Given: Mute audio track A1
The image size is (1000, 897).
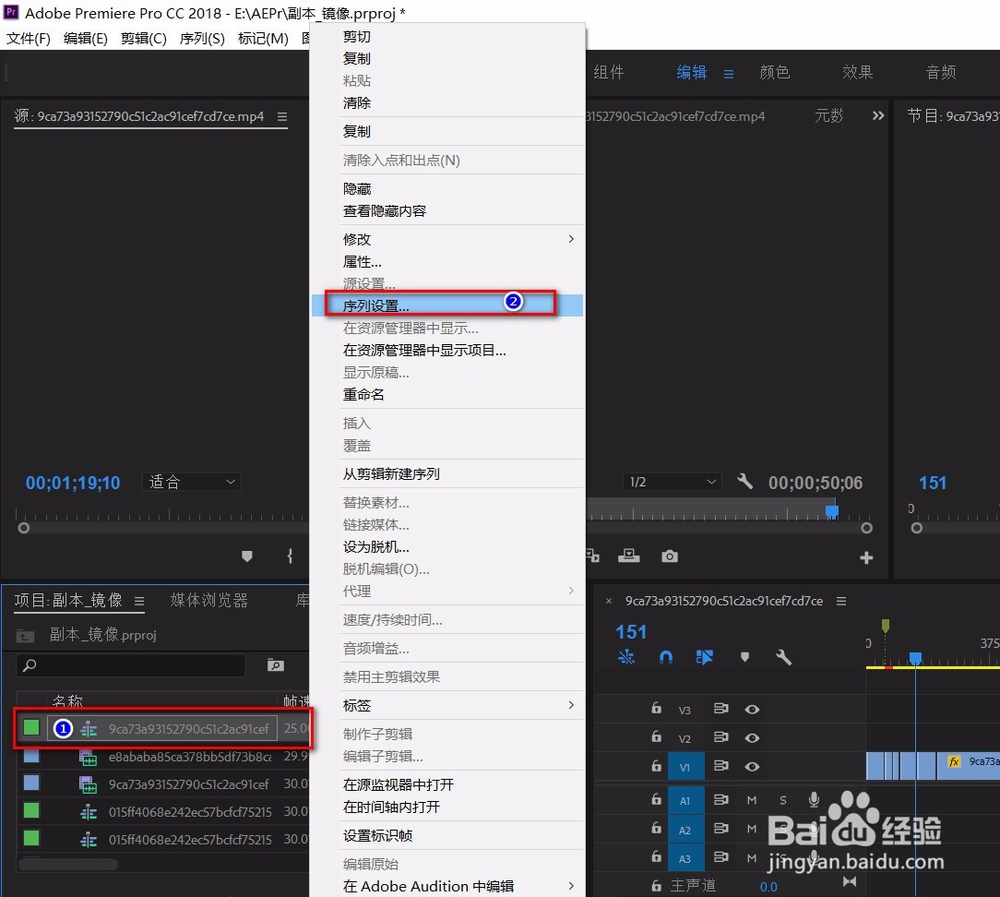Looking at the screenshot, I should tap(752, 800).
